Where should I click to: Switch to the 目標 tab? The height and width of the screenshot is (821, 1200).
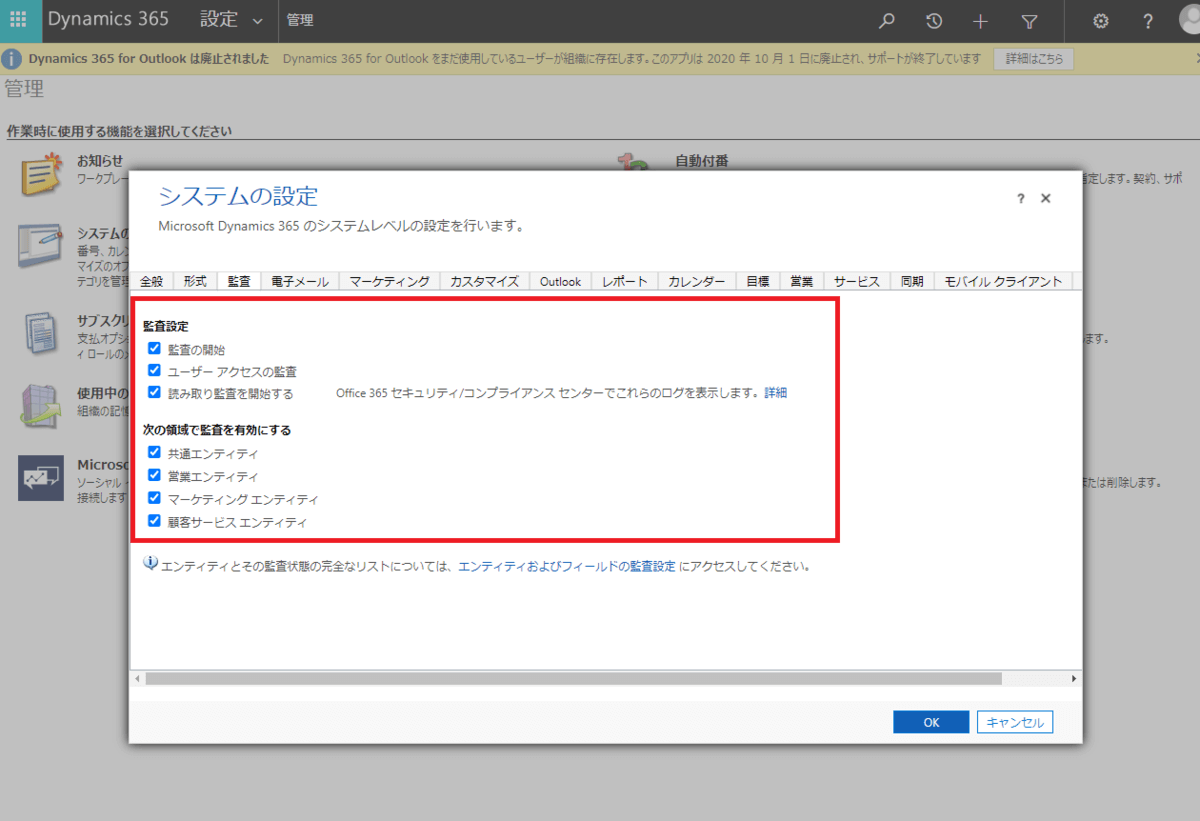point(757,281)
